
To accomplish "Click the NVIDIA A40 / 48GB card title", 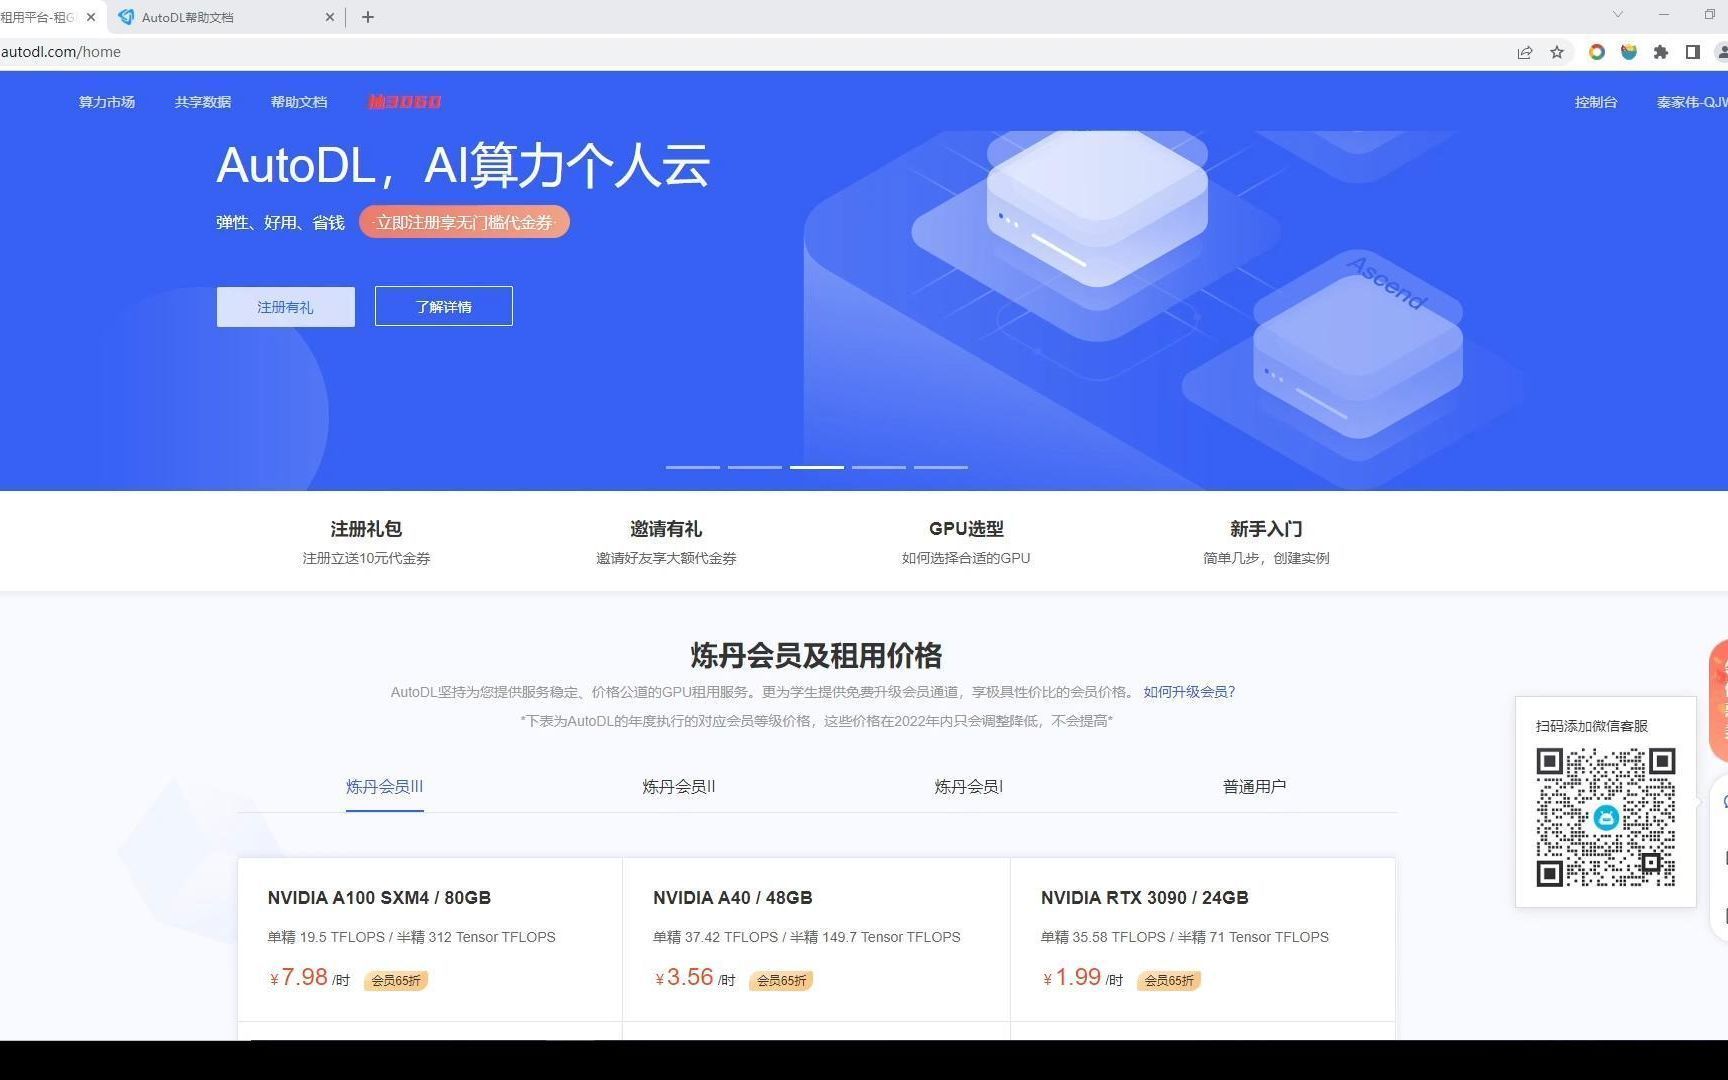I will point(733,898).
